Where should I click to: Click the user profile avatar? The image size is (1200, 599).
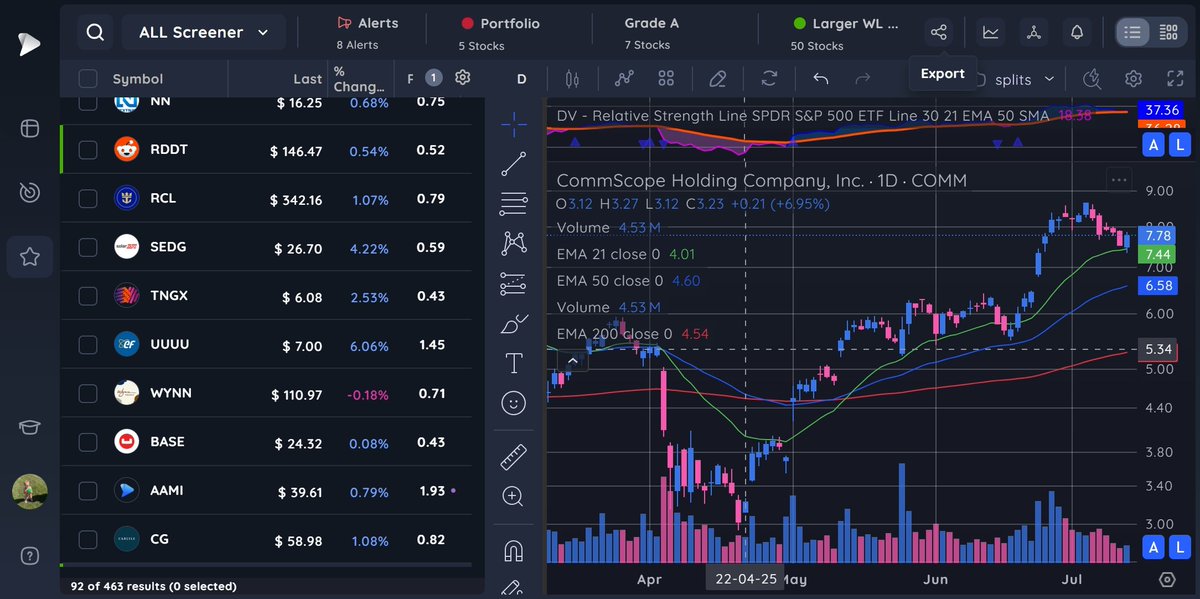point(30,491)
